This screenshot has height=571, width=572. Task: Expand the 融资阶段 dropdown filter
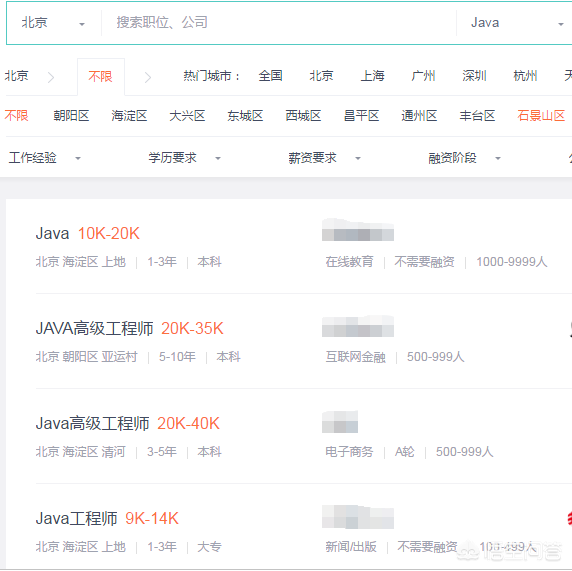(x=465, y=158)
